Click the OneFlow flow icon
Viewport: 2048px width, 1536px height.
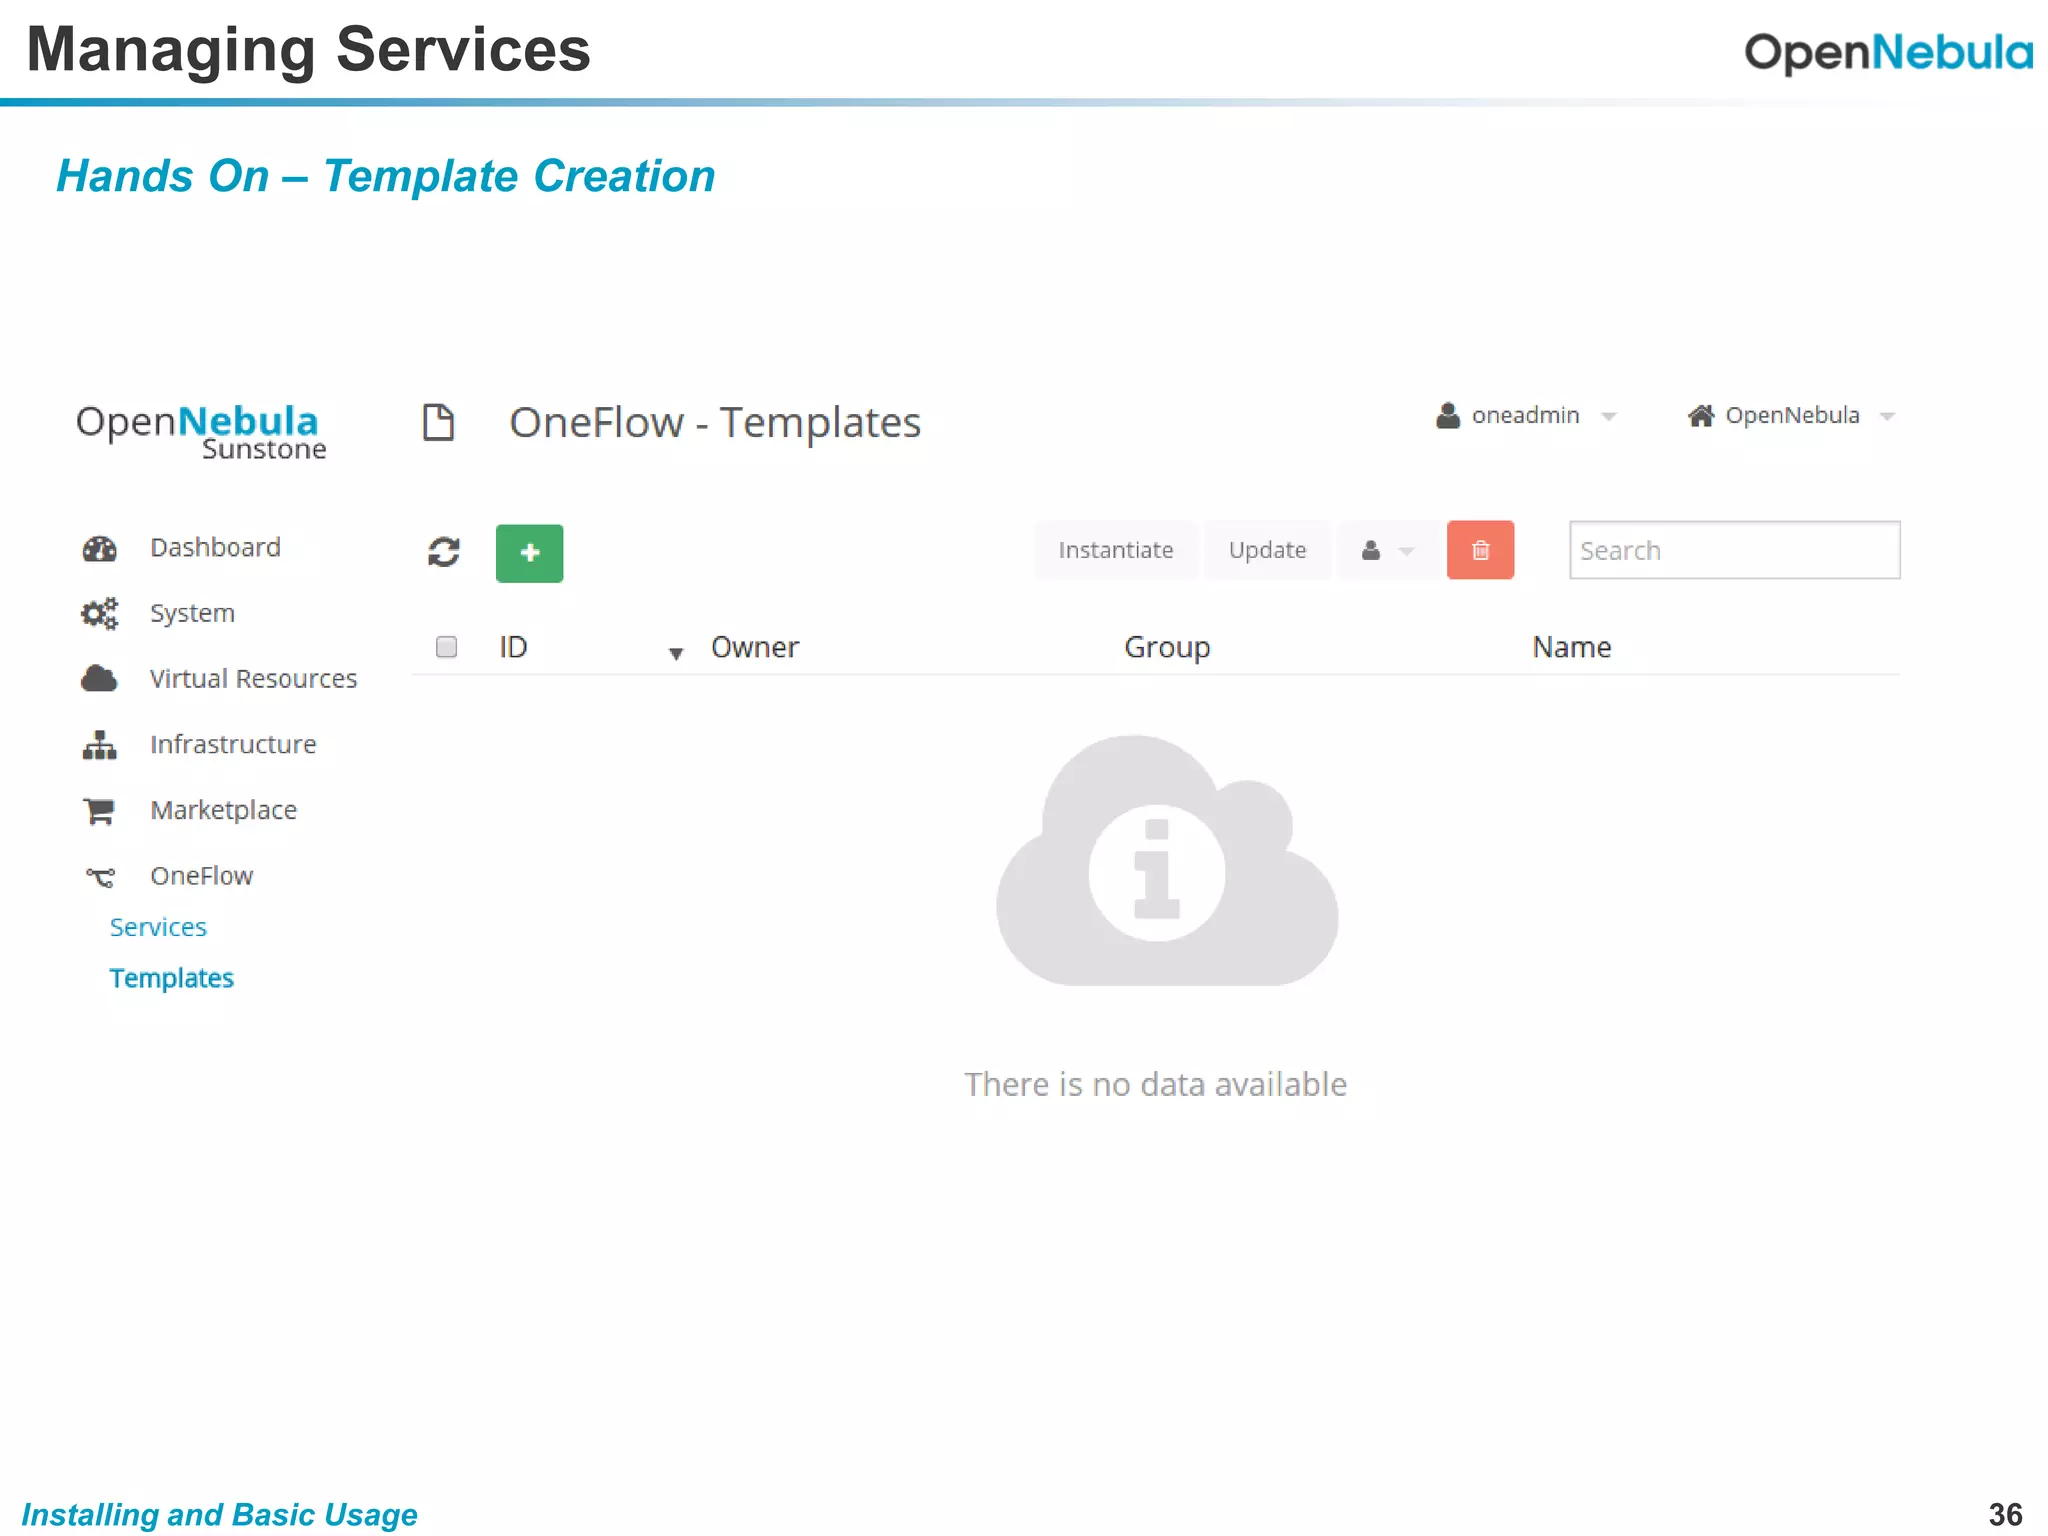(x=100, y=877)
